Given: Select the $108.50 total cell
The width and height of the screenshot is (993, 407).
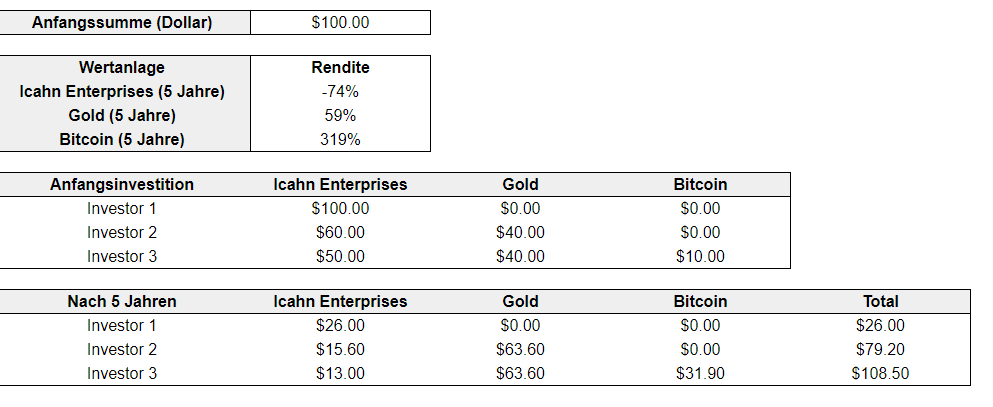Looking at the screenshot, I should coord(880,374).
